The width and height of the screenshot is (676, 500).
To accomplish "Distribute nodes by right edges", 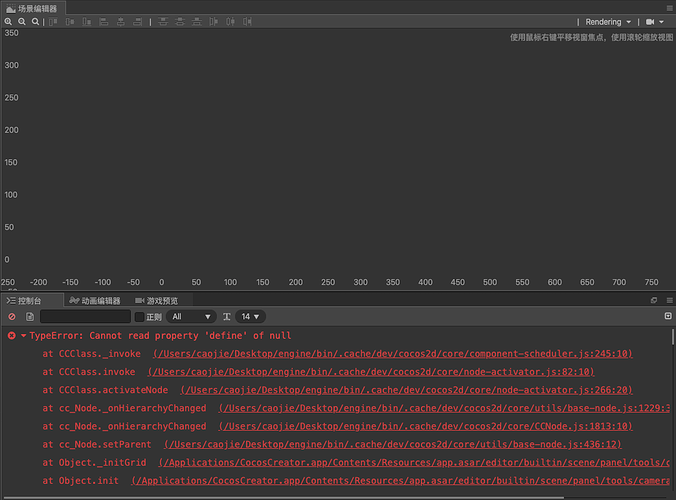I will 247,22.
